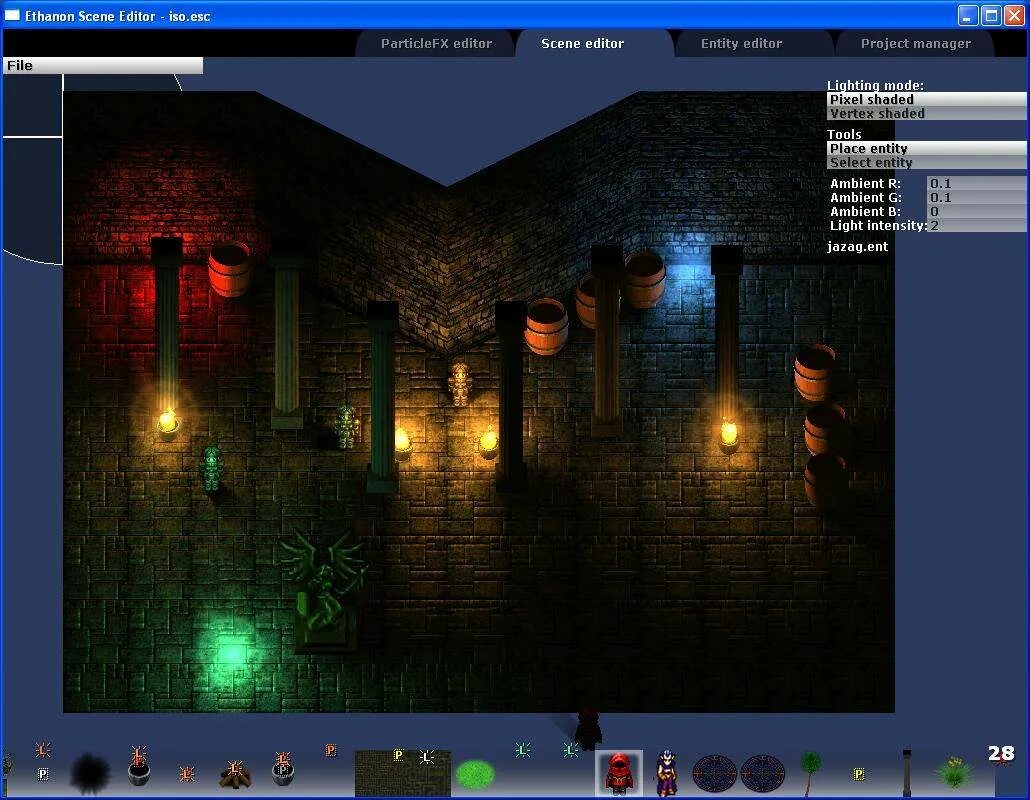Minimize the Ethanon Scene Editor window
The height and width of the screenshot is (800, 1030).
coord(967,16)
